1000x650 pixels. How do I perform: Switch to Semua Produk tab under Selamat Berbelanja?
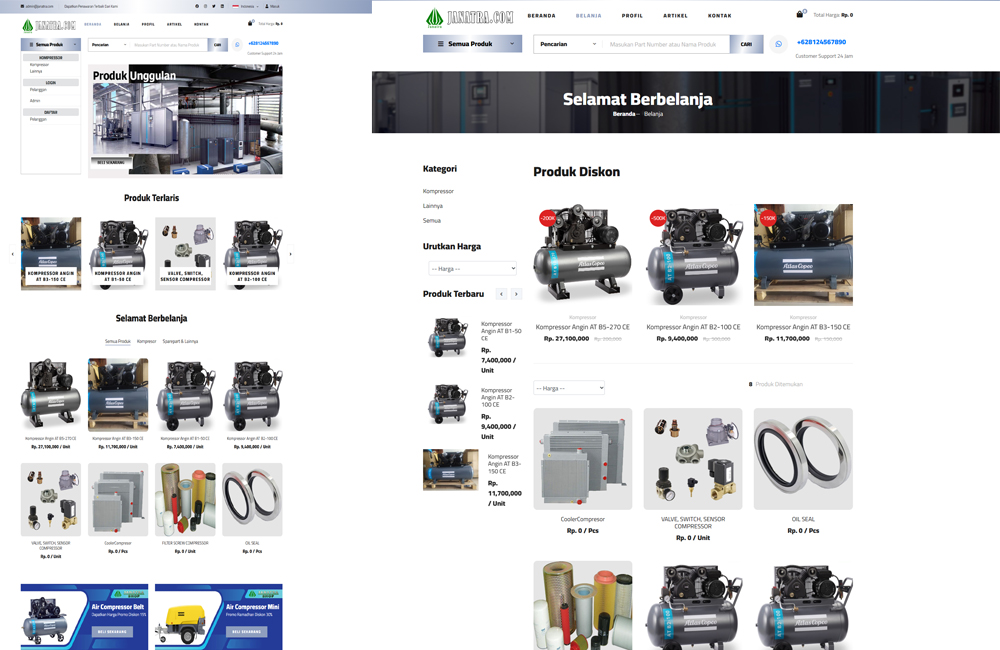coord(117,341)
